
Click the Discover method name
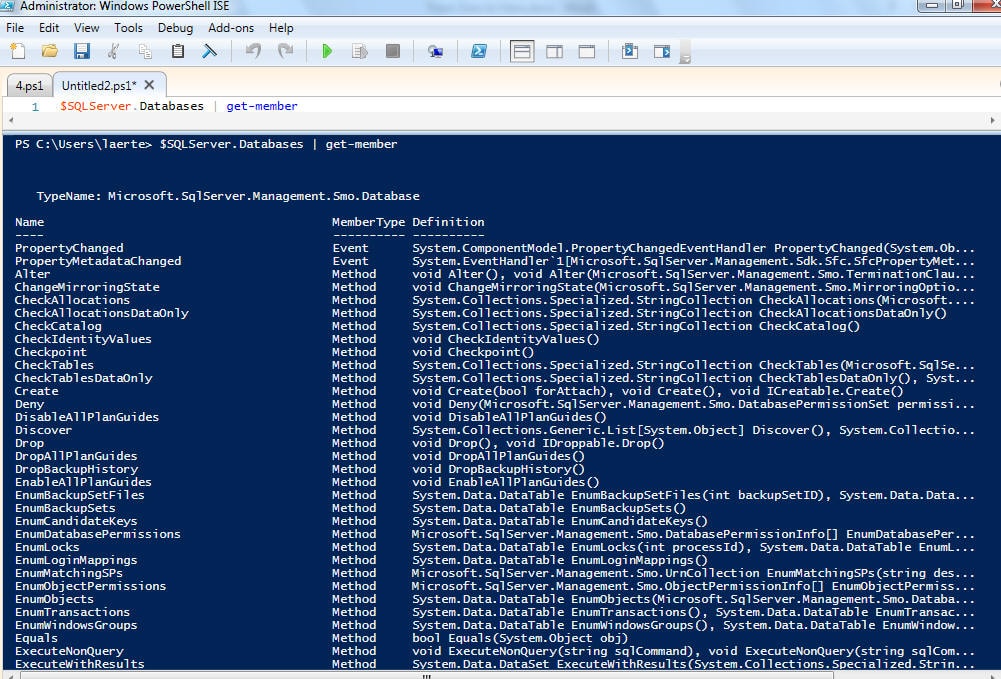pos(43,430)
